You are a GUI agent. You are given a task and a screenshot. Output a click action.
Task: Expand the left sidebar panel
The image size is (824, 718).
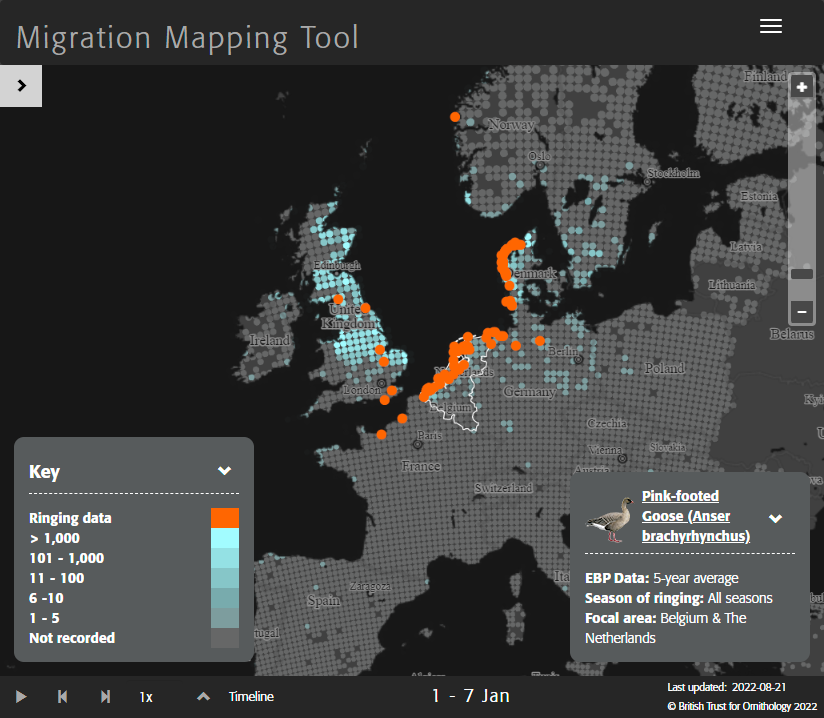tap(20, 86)
